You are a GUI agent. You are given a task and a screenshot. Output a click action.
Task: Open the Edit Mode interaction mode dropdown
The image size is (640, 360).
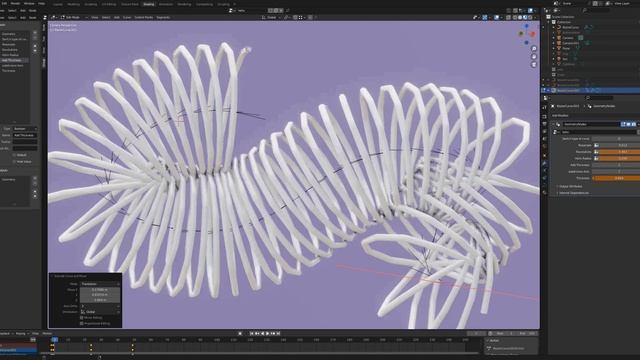[x=74, y=18]
